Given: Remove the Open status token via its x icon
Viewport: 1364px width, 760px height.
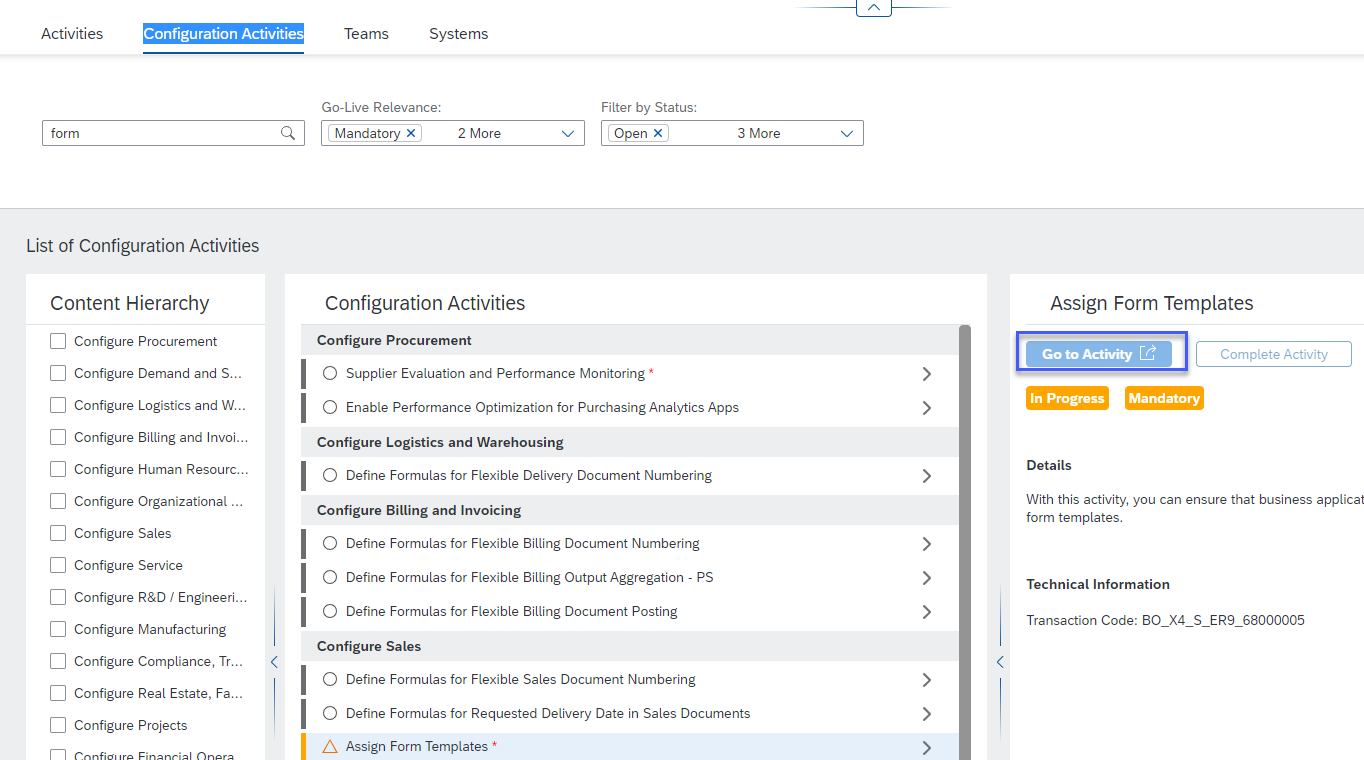Looking at the screenshot, I should point(657,132).
